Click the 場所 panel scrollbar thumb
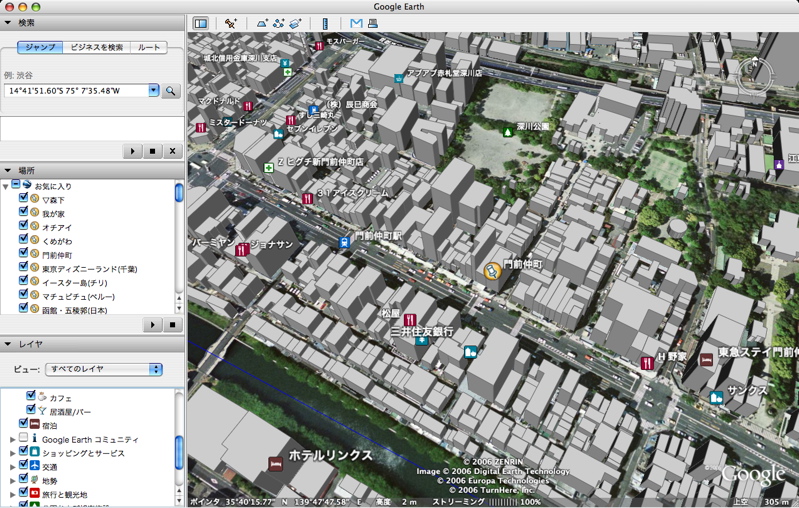Viewport: 799px width, 508px height. click(x=179, y=193)
